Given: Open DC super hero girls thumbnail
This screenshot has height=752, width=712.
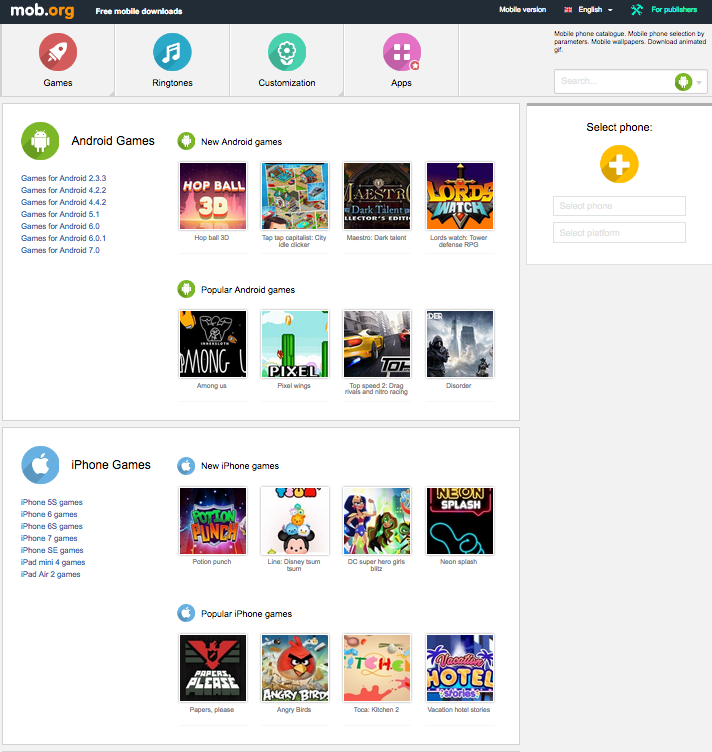Looking at the screenshot, I should point(377,521).
